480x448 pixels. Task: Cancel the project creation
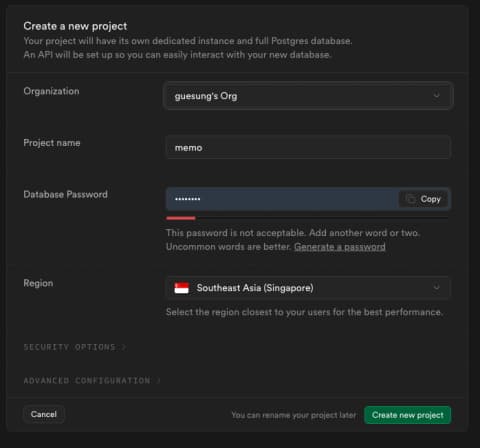coord(44,414)
